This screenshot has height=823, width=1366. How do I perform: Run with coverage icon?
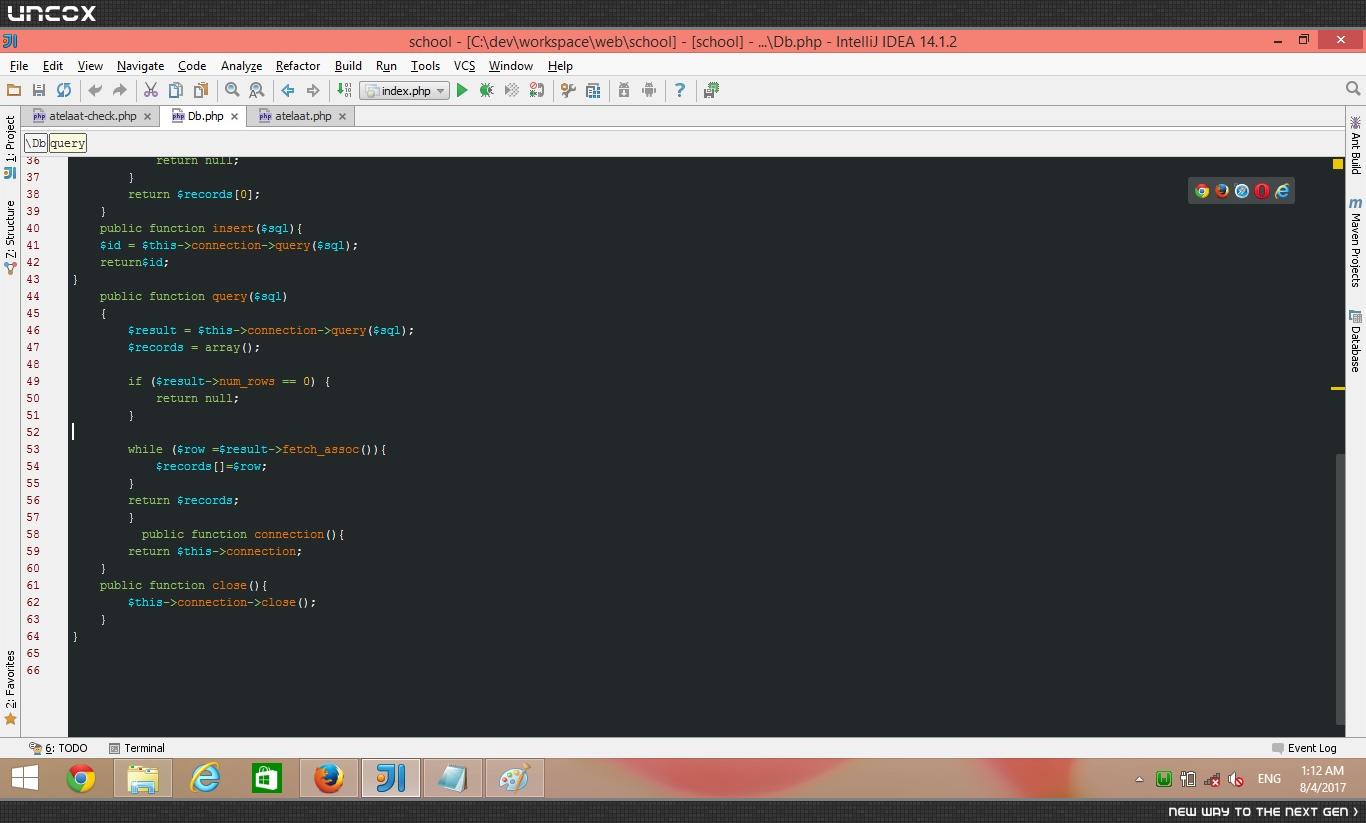click(512, 90)
